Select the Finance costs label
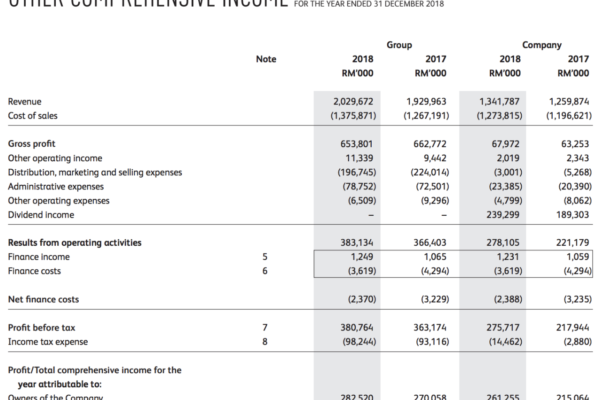The height and width of the screenshot is (400, 600). click(34, 271)
